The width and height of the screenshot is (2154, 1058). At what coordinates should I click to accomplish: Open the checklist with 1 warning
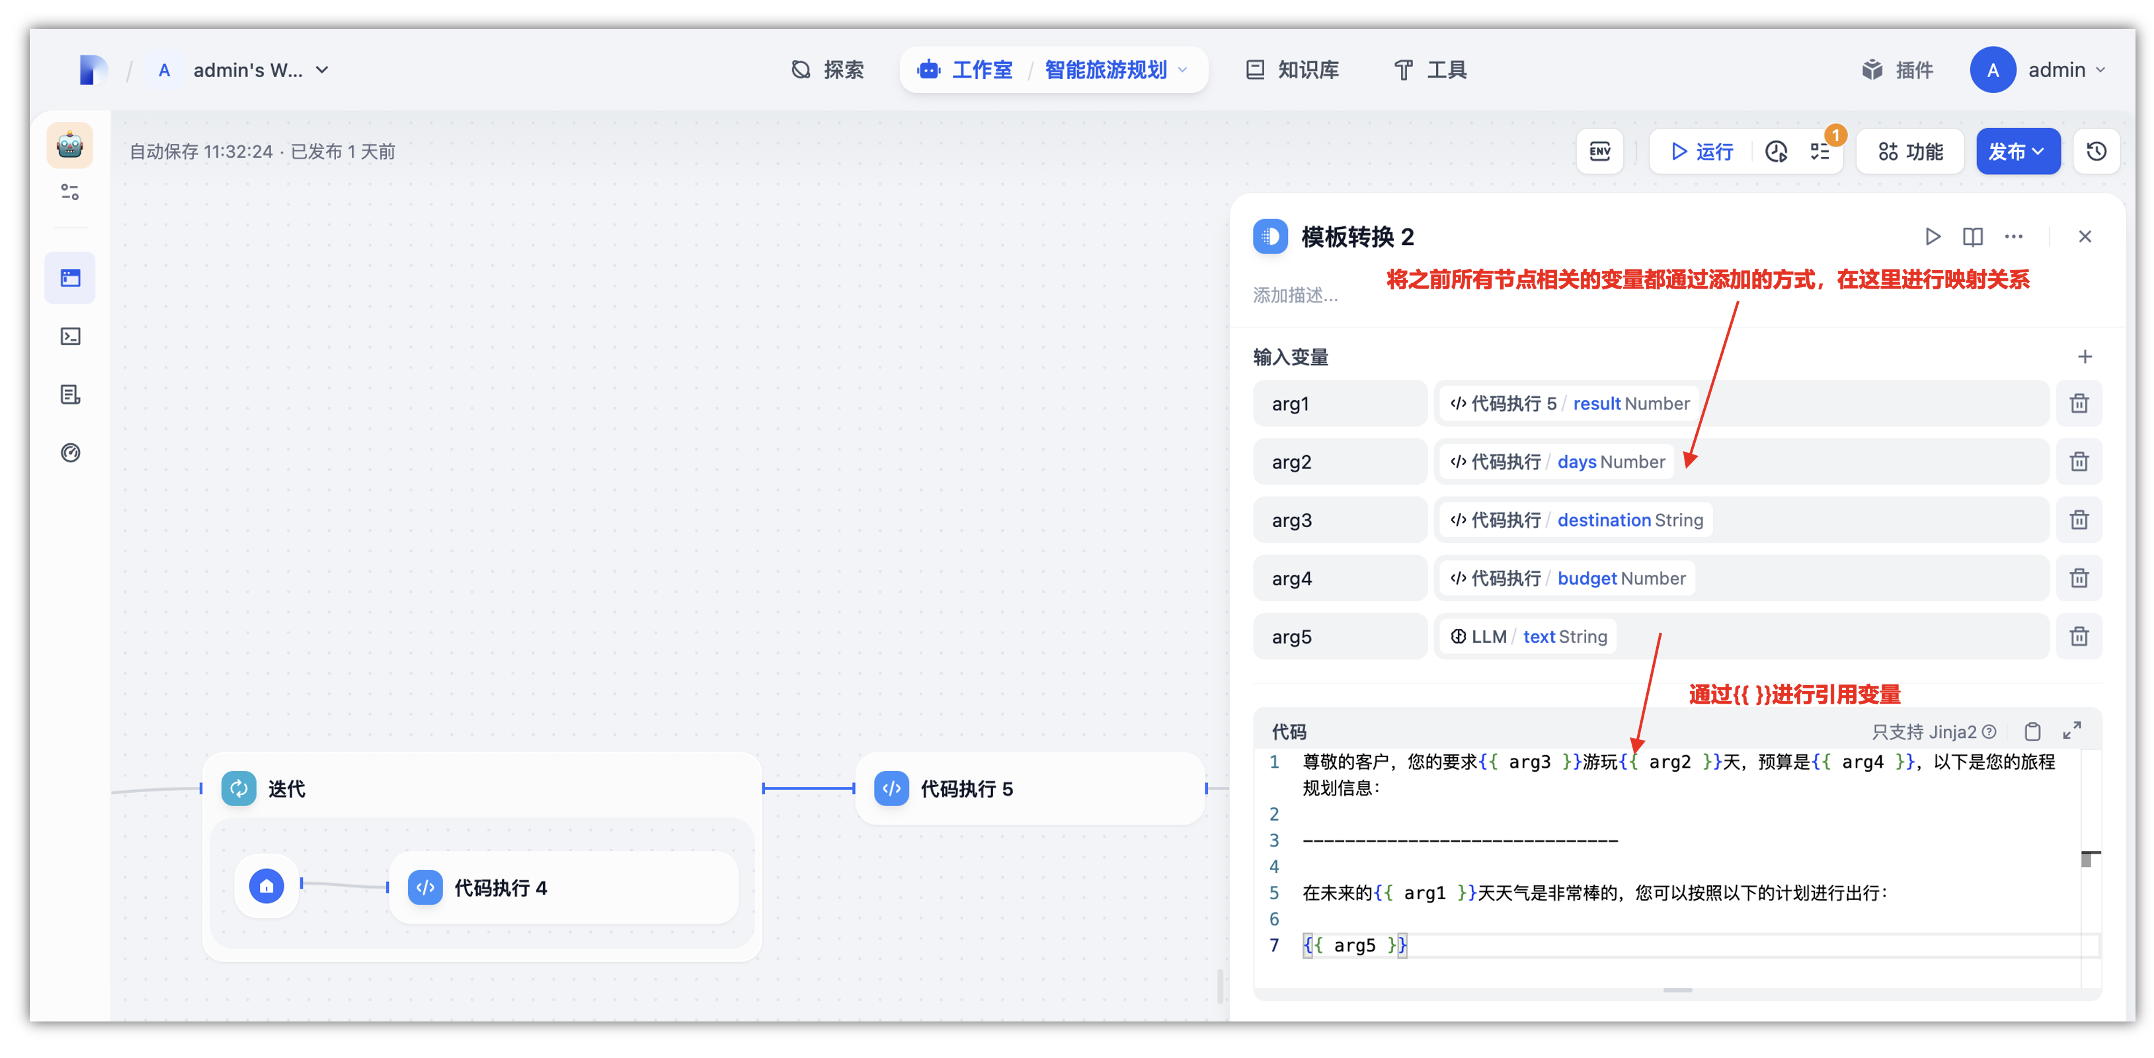point(1820,152)
